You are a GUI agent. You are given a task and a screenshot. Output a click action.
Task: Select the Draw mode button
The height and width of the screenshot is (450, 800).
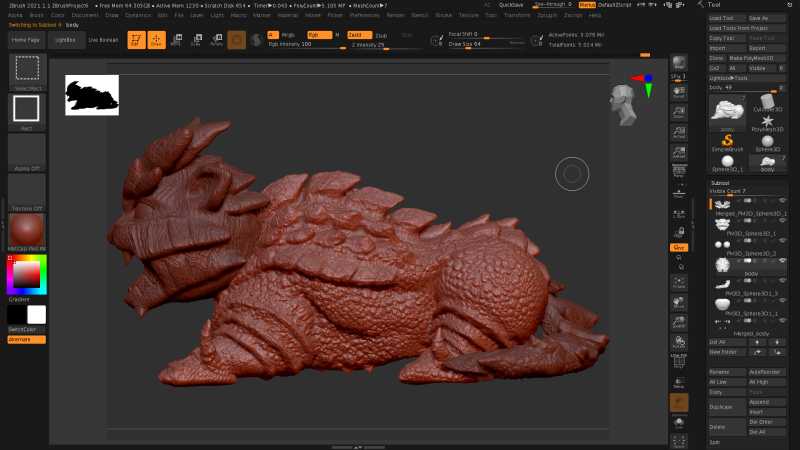[156, 40]
